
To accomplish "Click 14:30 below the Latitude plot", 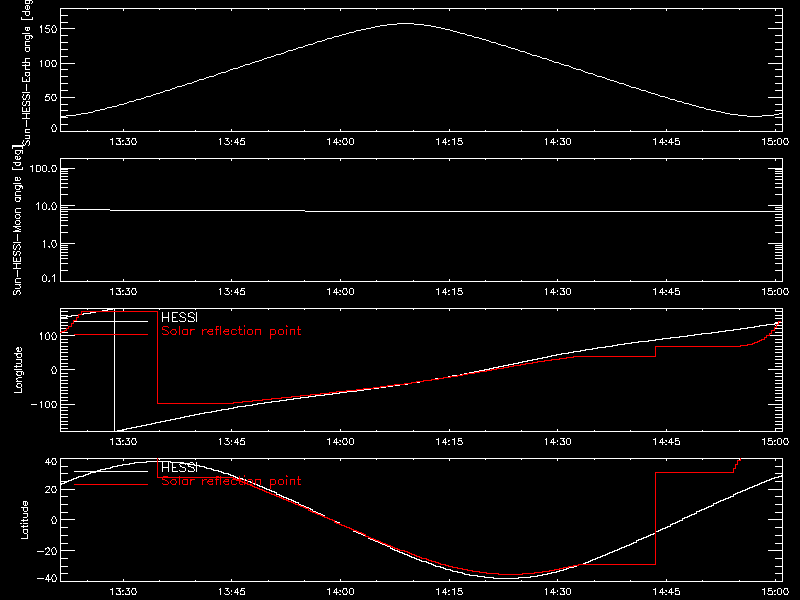I will [558, 591].
